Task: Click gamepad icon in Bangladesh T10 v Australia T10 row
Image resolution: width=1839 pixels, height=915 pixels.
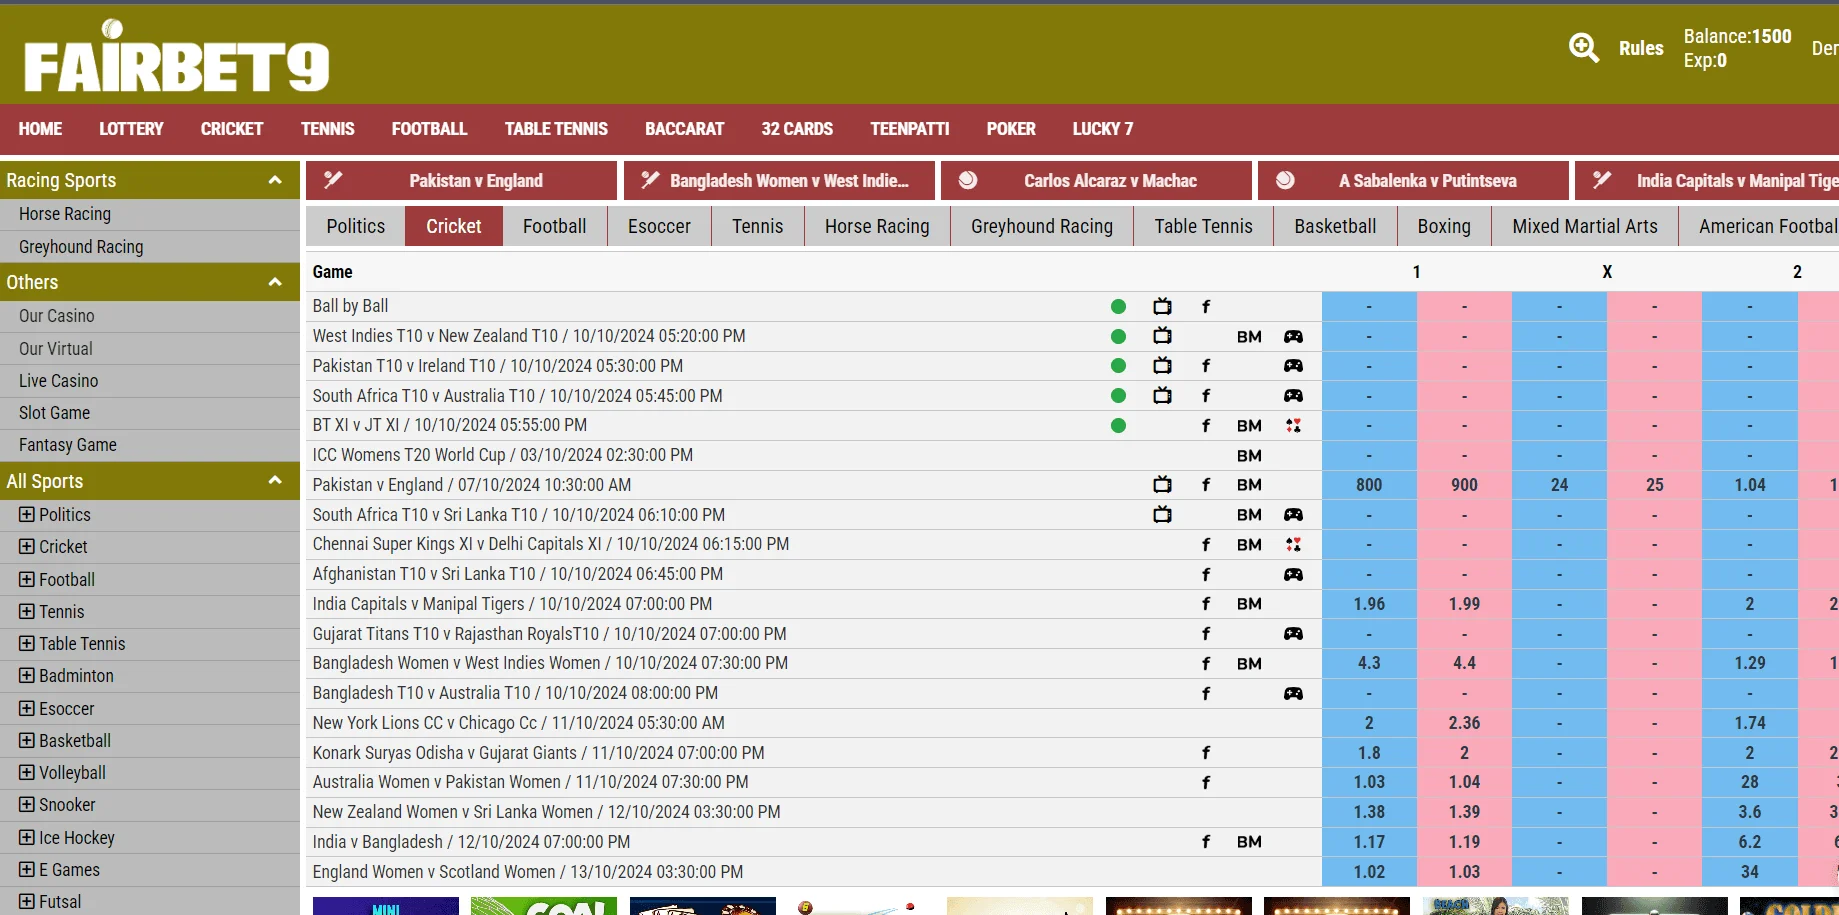Action: coord(1293,694)
